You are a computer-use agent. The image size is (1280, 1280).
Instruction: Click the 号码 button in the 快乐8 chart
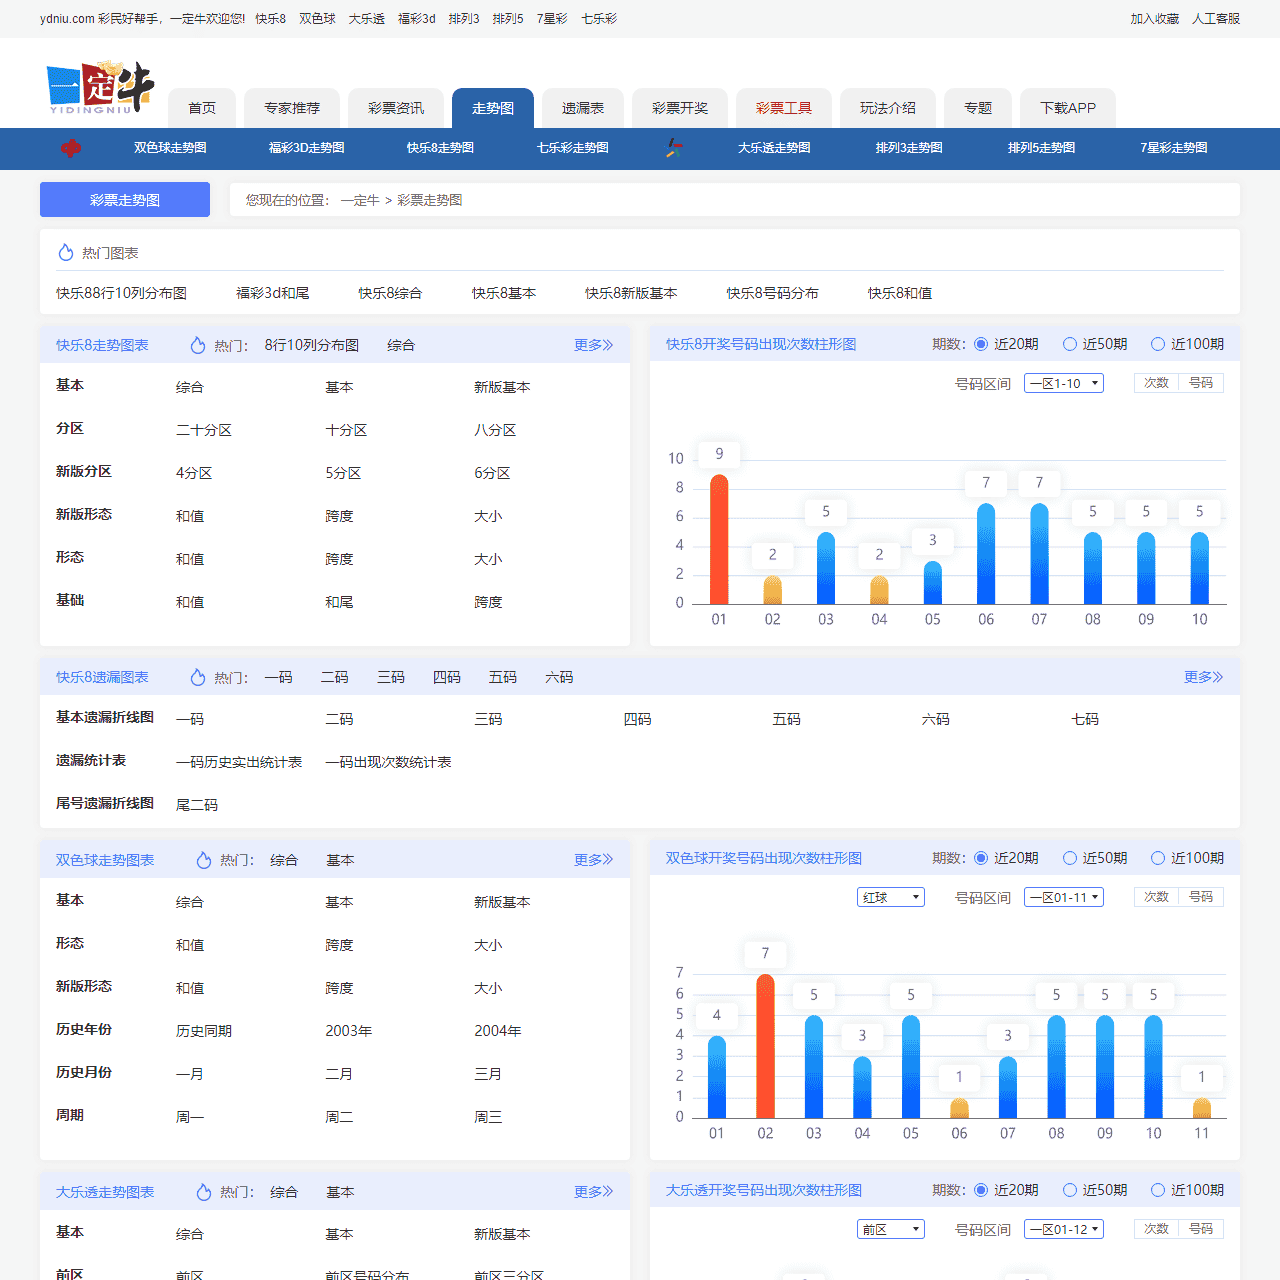(x=1201, y=383)
